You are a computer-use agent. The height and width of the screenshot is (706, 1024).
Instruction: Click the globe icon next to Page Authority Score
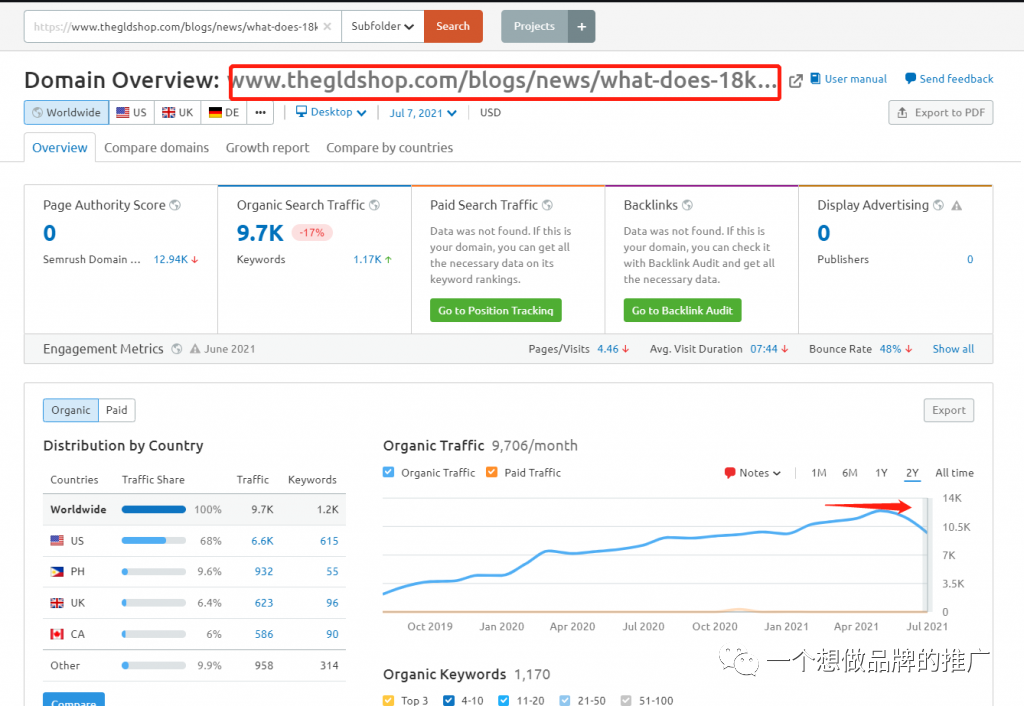click(x=175, y=205)
